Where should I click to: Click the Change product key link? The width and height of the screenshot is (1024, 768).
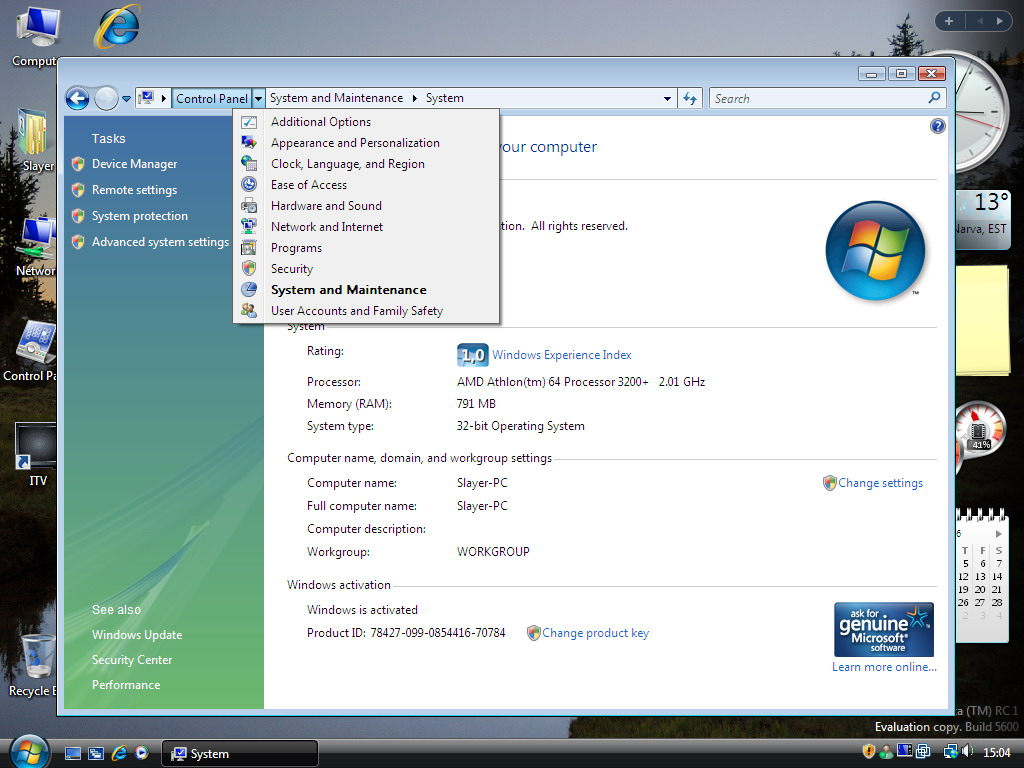pyautogui.click(x=596, y=633)
